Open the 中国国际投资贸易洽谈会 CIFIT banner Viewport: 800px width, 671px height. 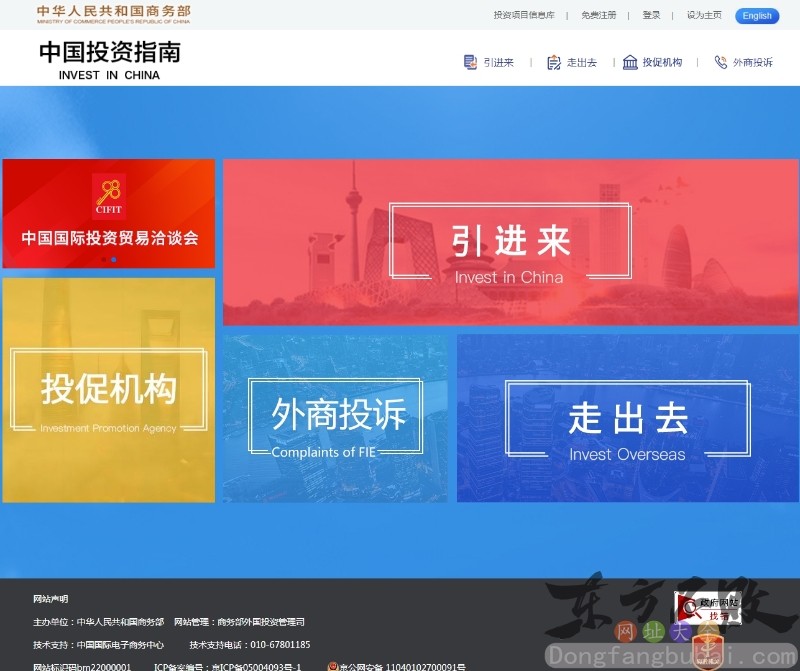[109, 213]
